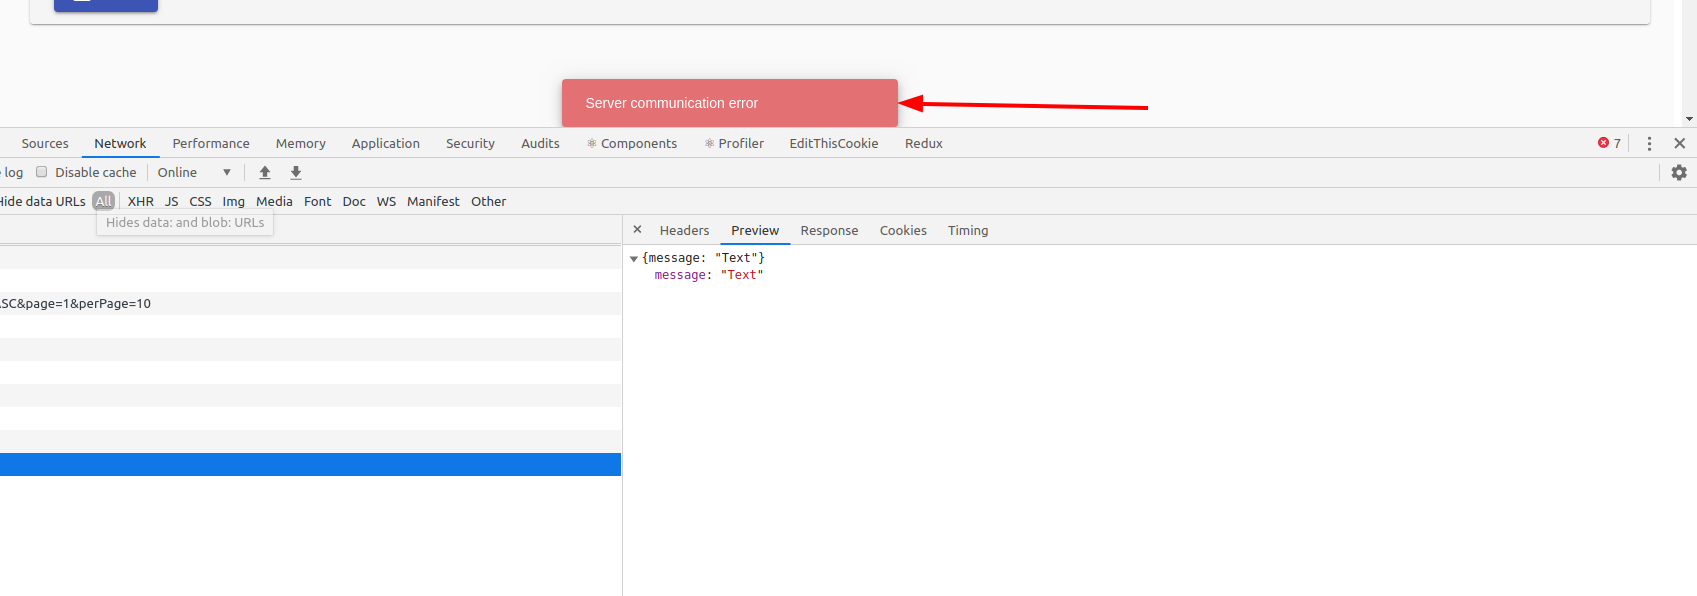The image size is (1697, 596).
Task: Open the EditThisCookie tab
Action: [834, 143]
